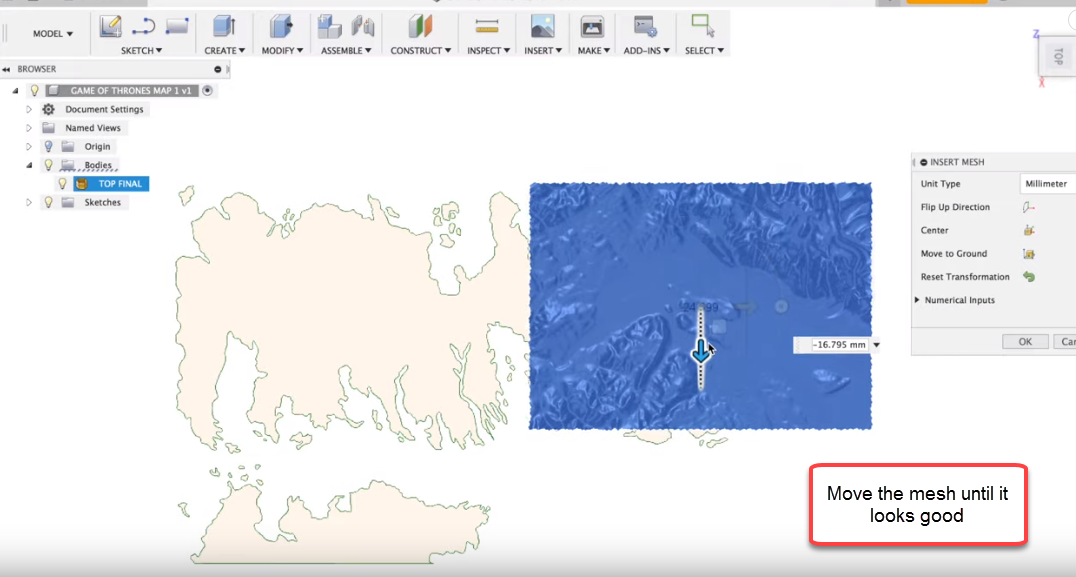The width and height of the screenshot is (1076, 577).
Task: Click the plane icon above CONSTRUCT
Action: pyautogui.click(x=420, y=27)
